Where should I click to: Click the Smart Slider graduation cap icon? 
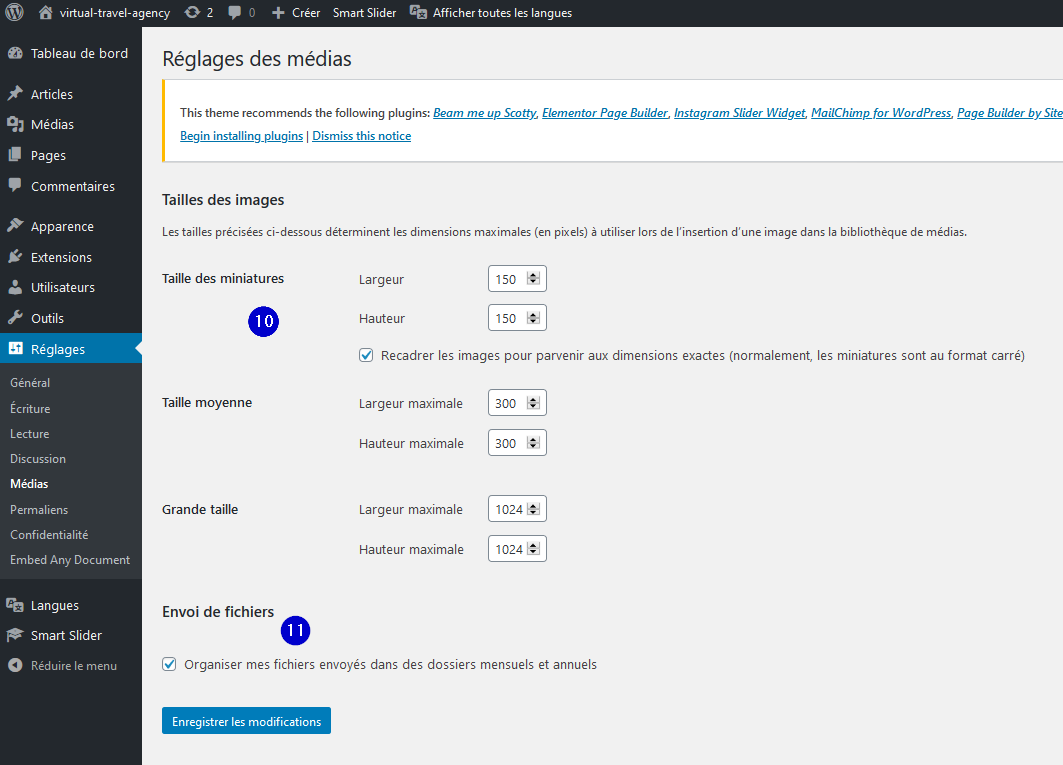click(x=15, y=635)
